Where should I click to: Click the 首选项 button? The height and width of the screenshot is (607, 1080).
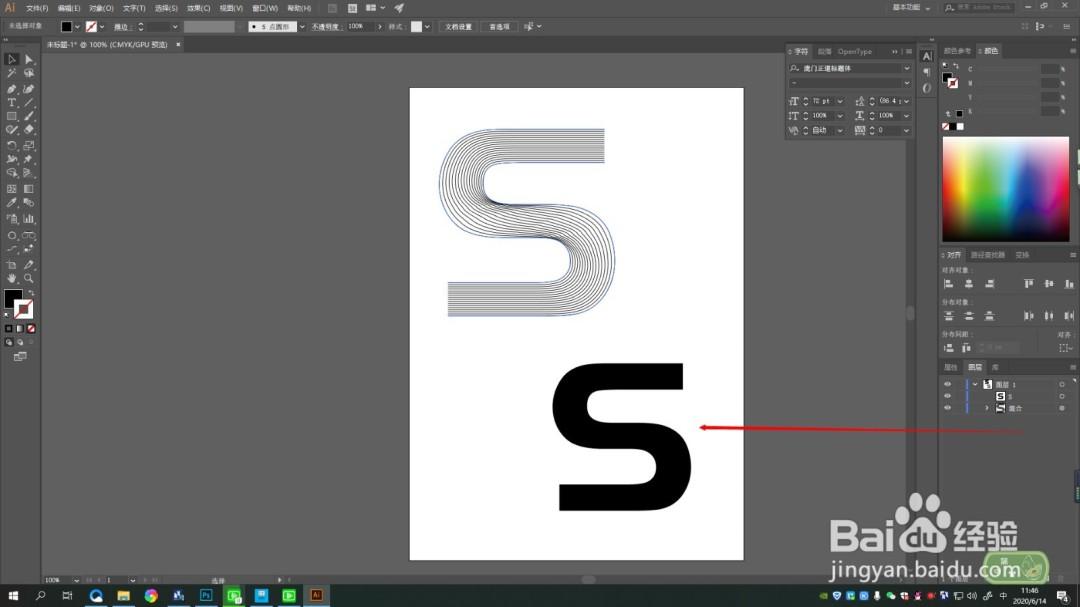(x=499, y=27)
